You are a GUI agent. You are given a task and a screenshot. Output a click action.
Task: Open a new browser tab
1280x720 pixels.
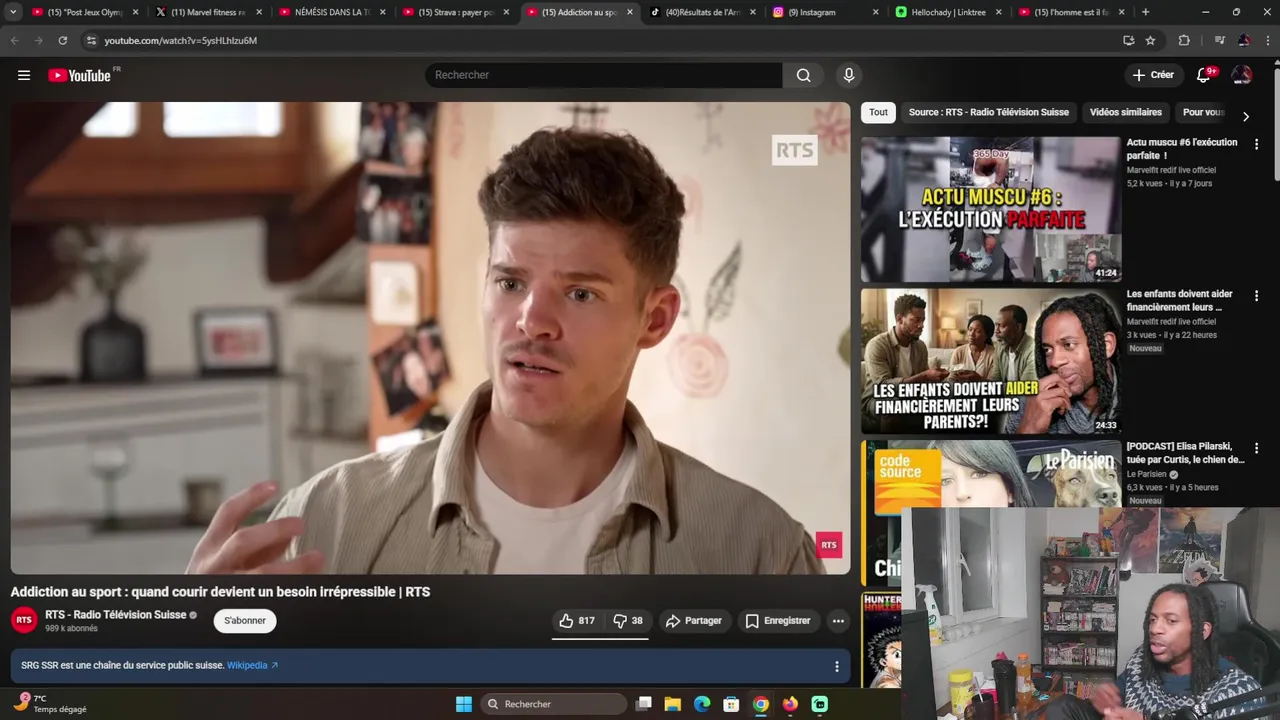pos(1145,12)
